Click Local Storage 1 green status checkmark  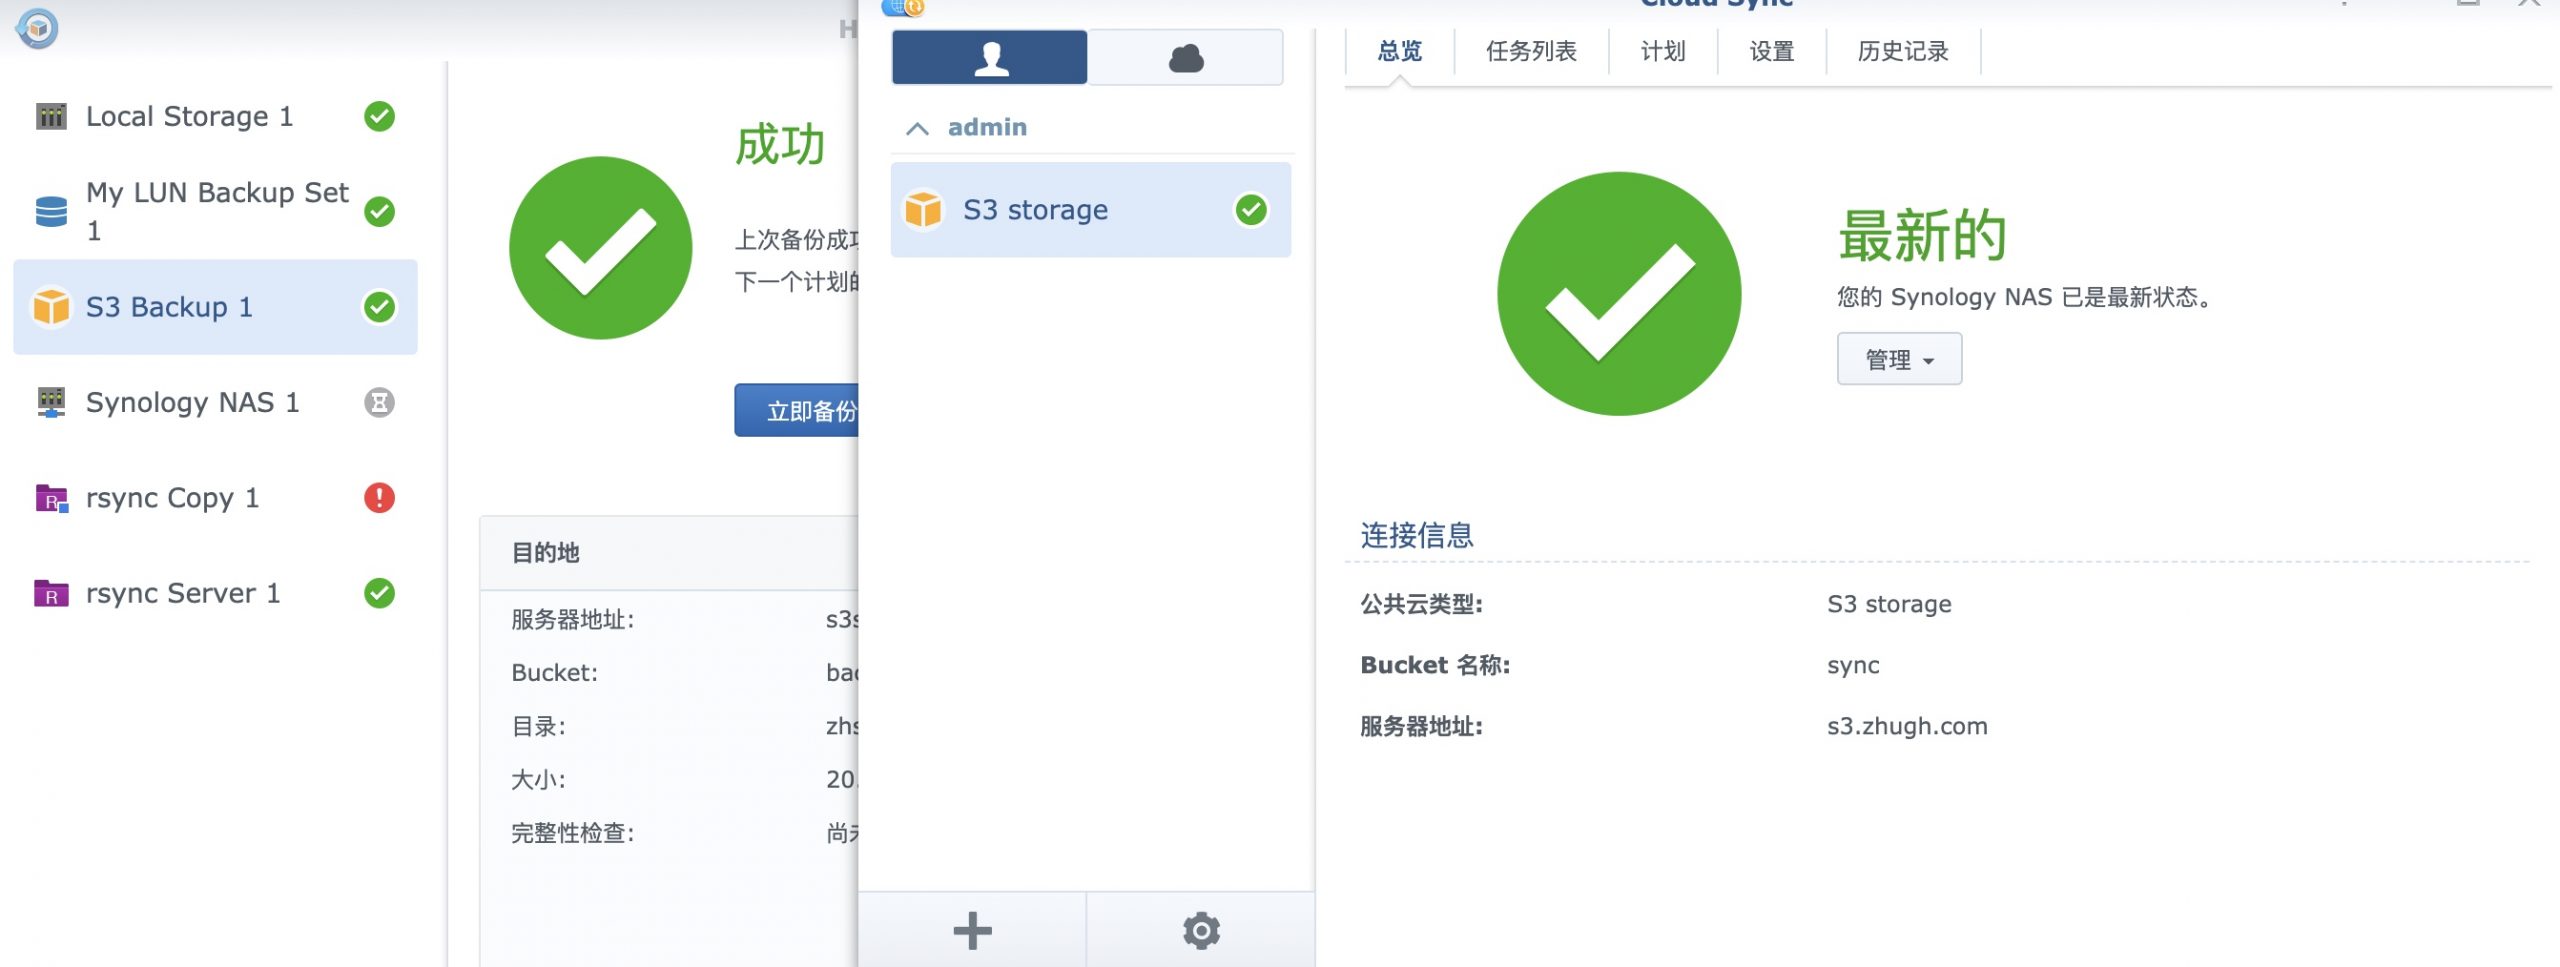pos(379,117)
